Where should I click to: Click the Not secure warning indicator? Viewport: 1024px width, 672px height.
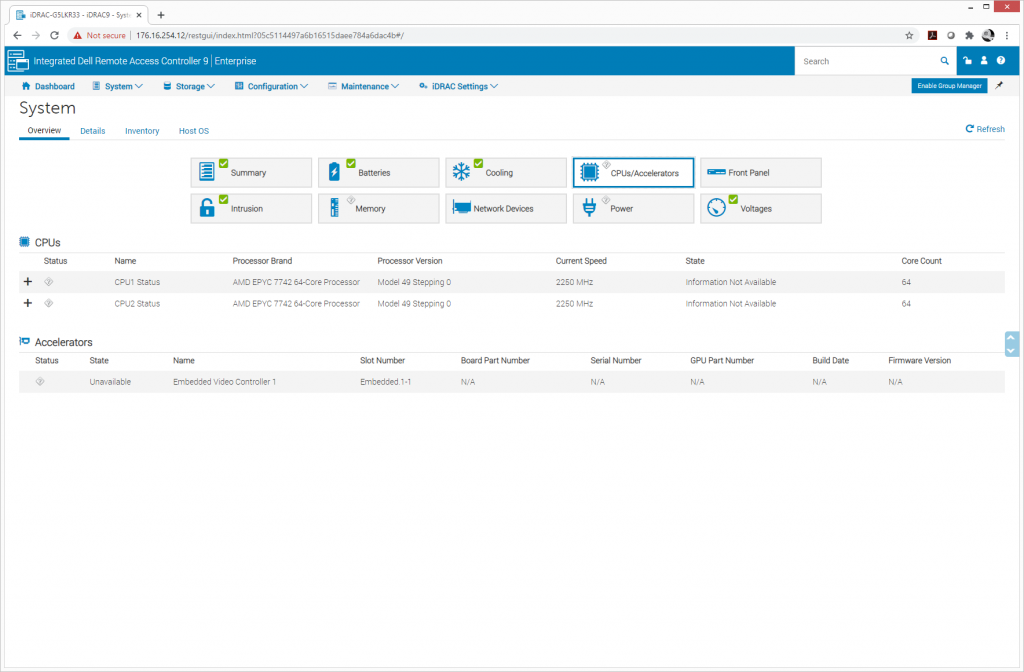tap(99, 35)
